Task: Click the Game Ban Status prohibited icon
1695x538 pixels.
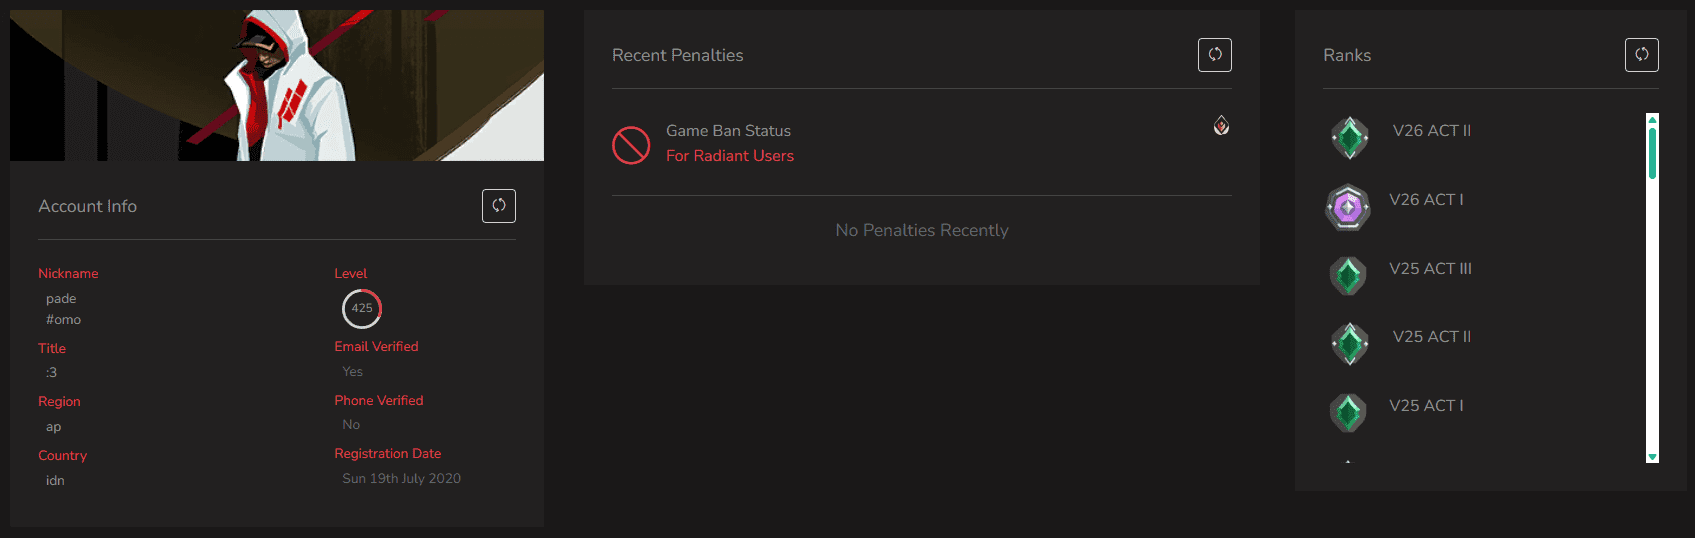Action: tap(631, 145)
